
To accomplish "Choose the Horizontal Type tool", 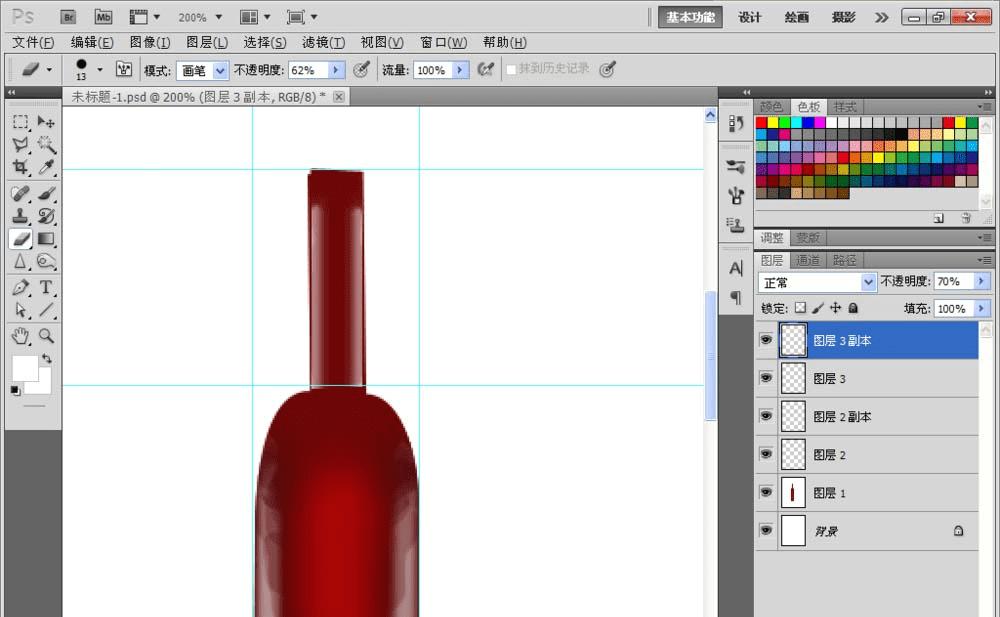I will coord(46,288).
